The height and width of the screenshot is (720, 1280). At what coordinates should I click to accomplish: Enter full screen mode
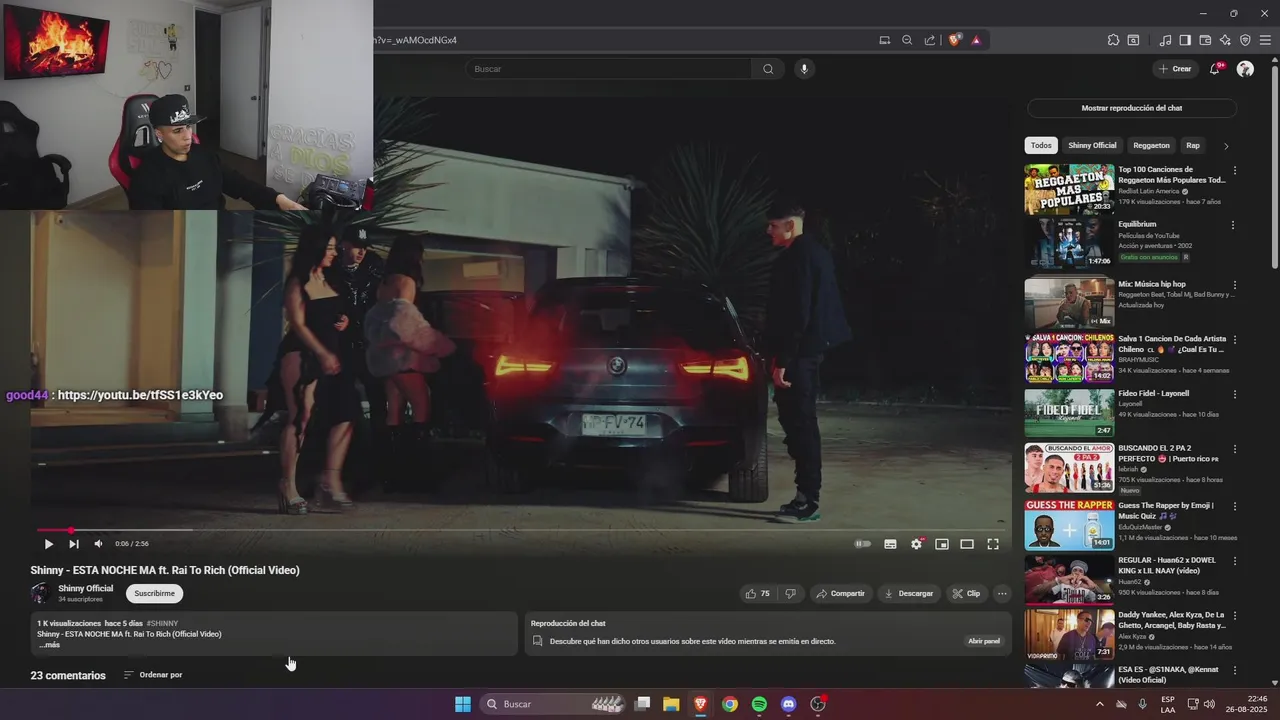[993, 544]
